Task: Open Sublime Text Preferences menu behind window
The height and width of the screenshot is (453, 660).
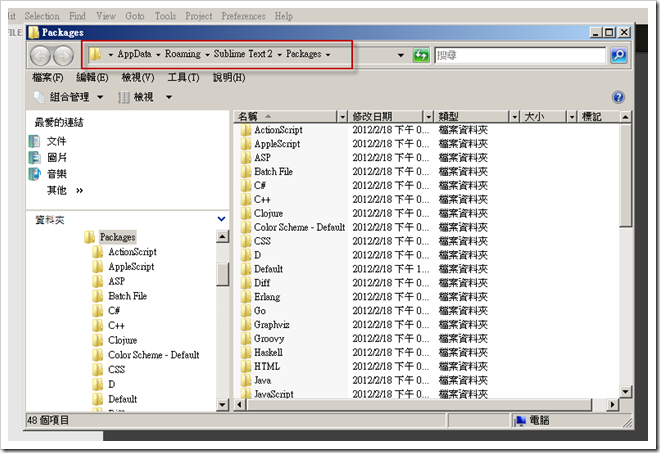Action: pyautogui.click(x=243, y=16)
